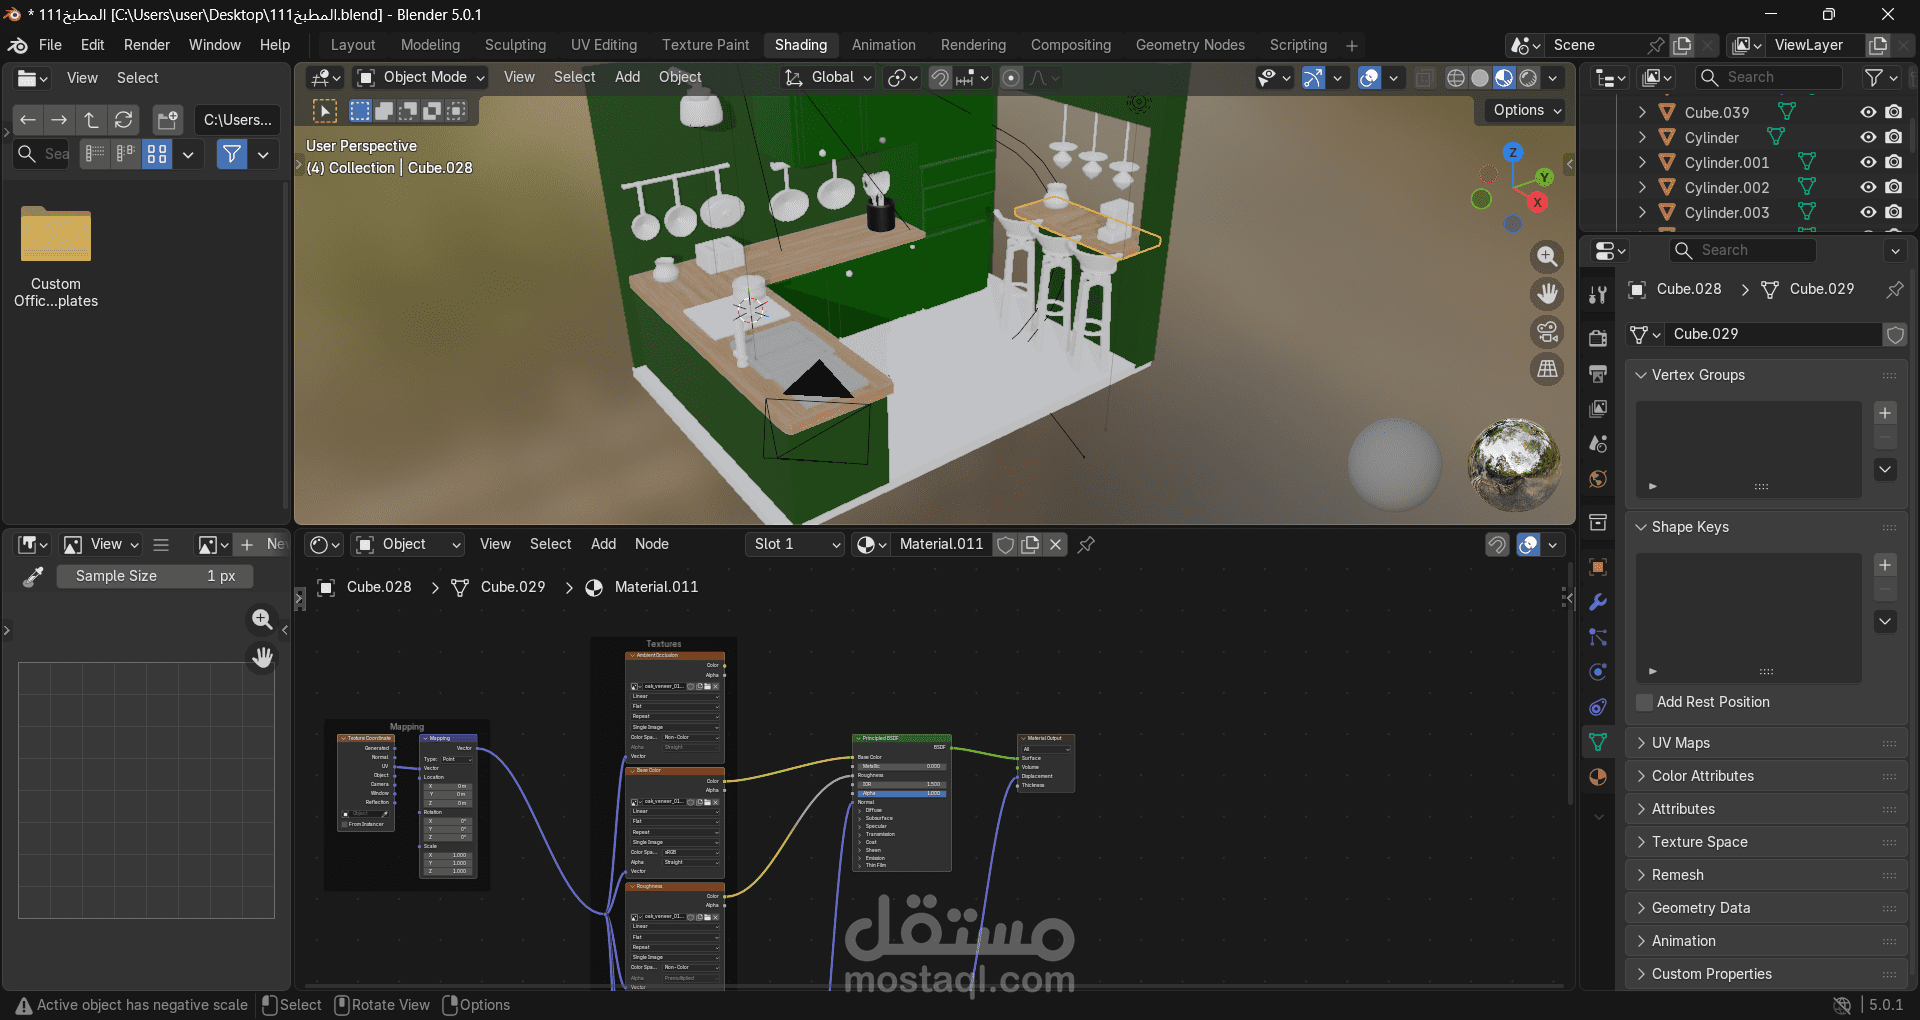Switch to the UV Editing workspace tab
1920x1020 pixels.
(604, 45)
